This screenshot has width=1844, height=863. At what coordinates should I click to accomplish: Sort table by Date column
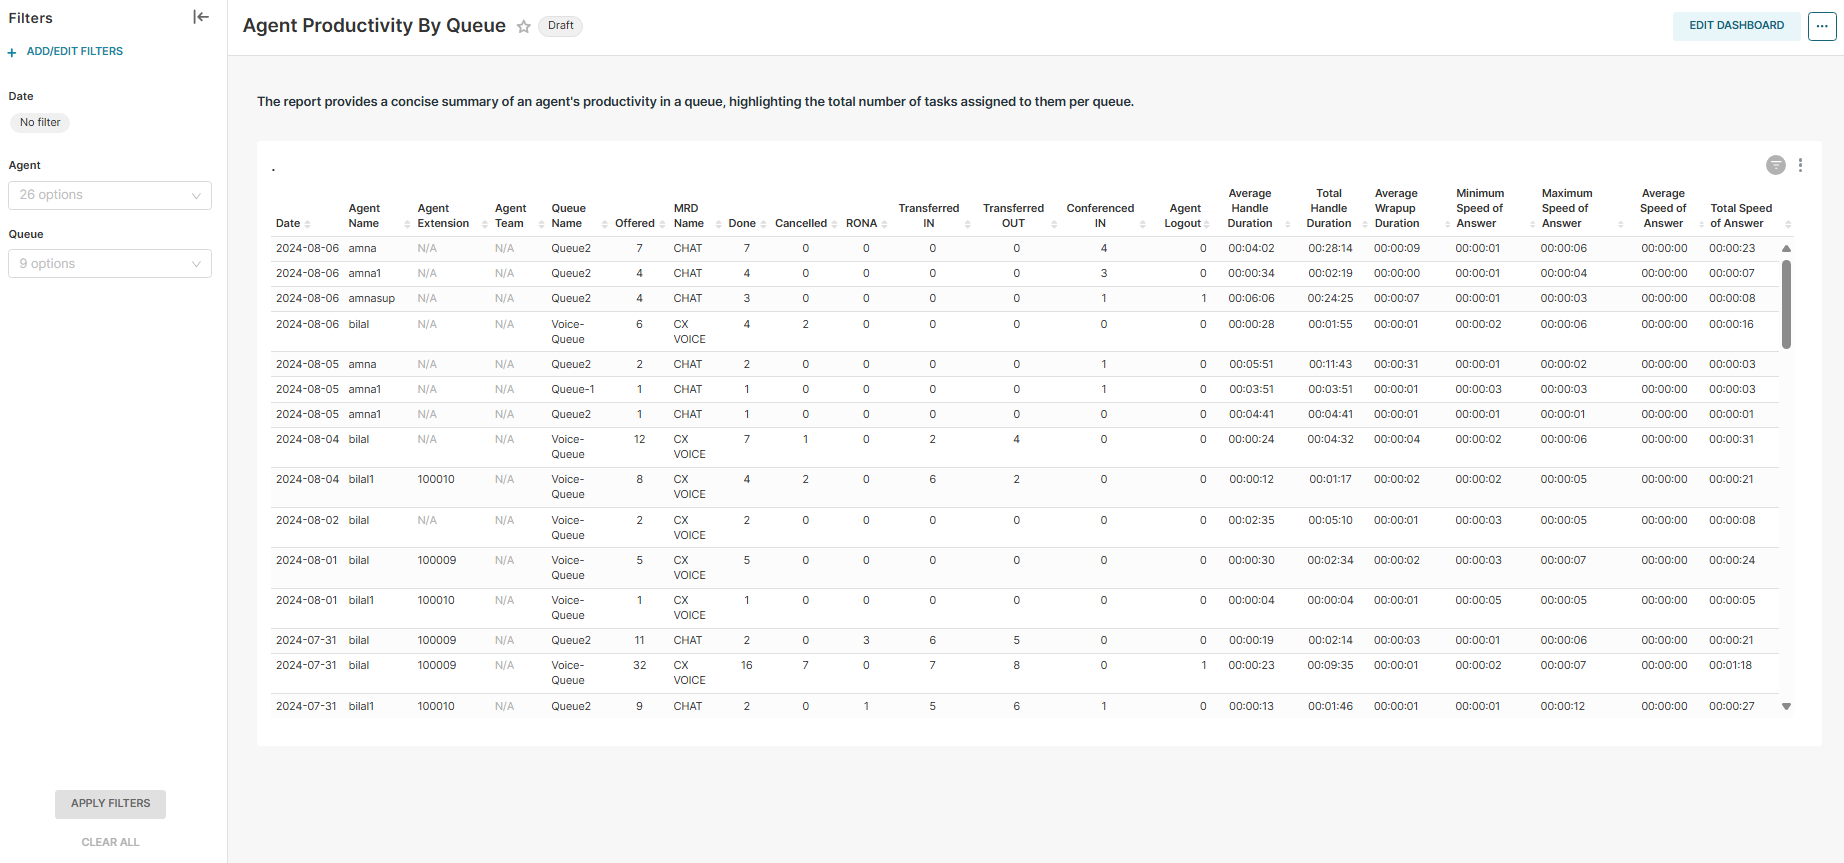[289, 223]
